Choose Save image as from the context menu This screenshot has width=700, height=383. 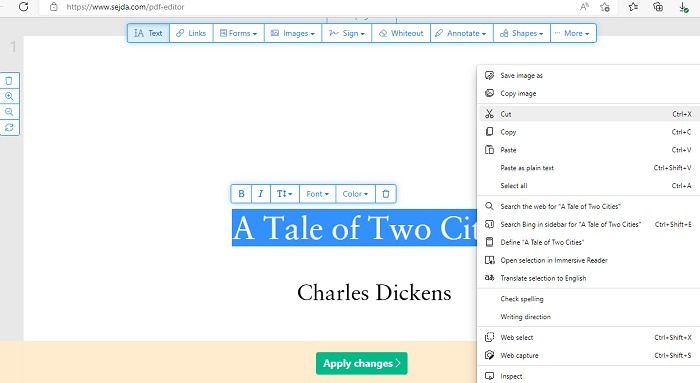[588, 75]
